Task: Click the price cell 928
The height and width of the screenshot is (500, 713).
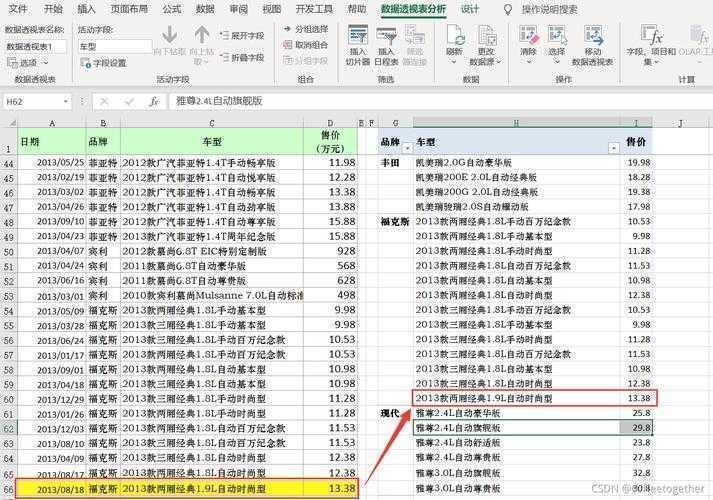Action: click(x=331, y=251)
